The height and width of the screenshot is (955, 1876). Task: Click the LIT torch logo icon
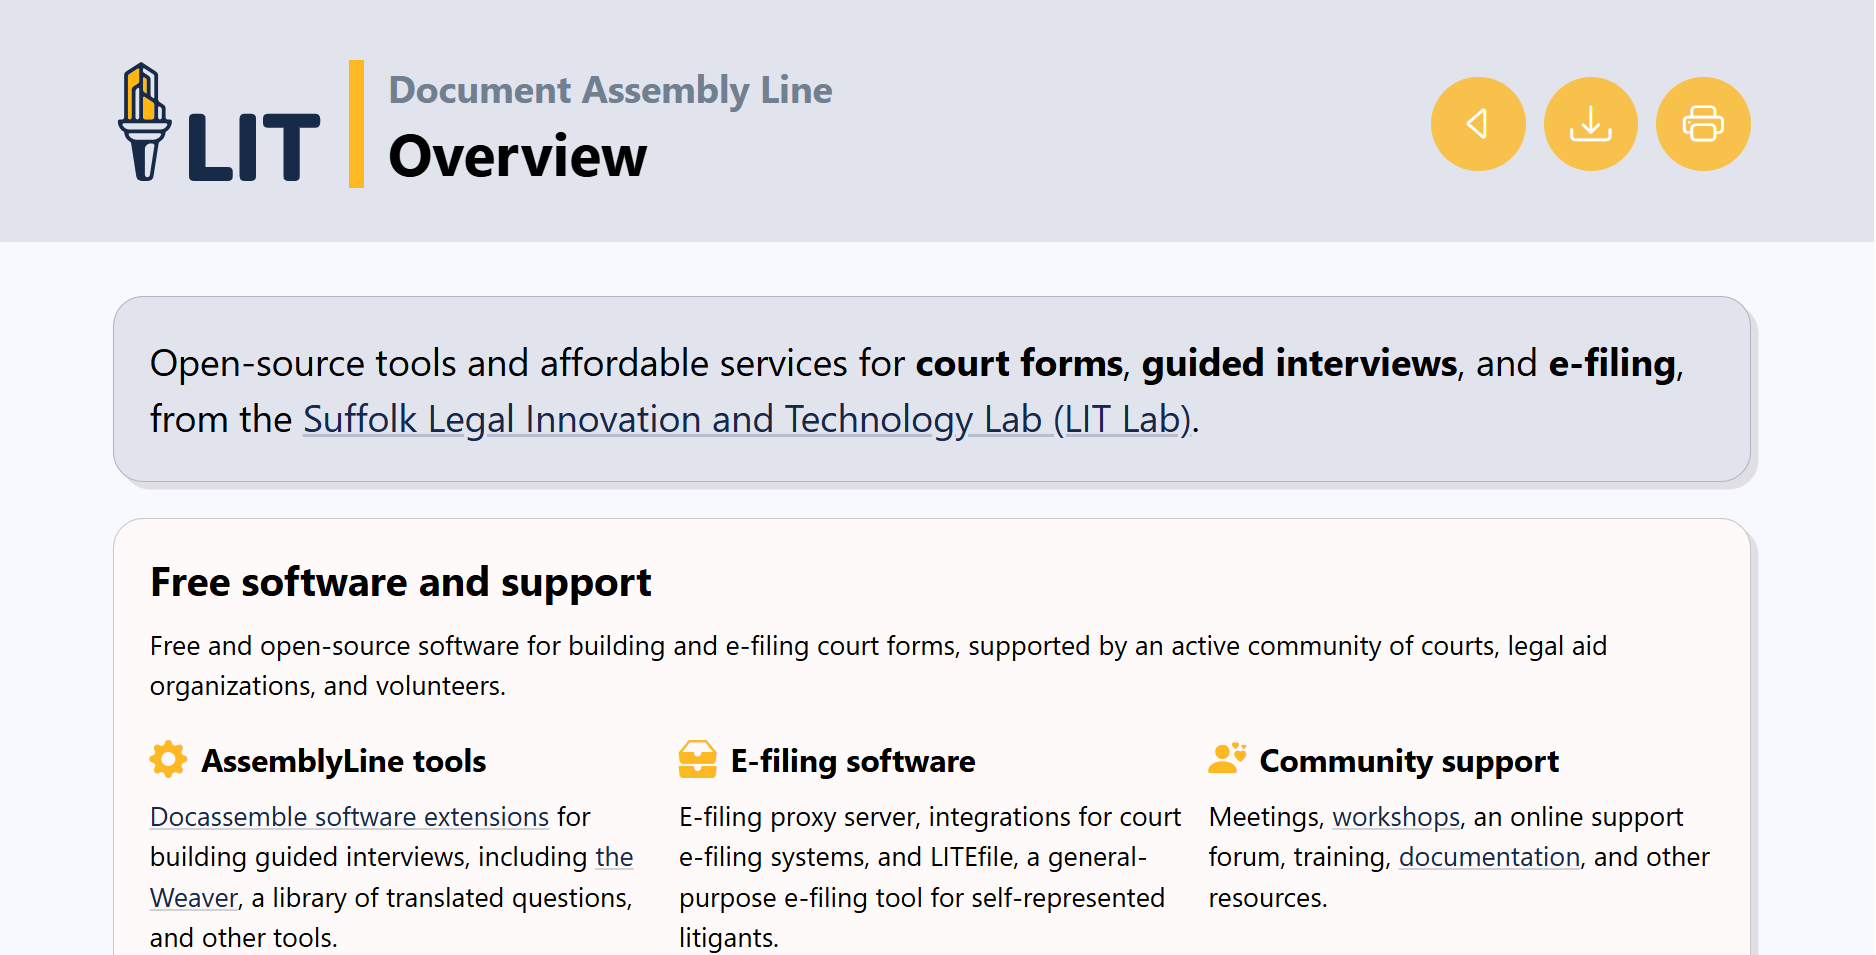point(145,121)
